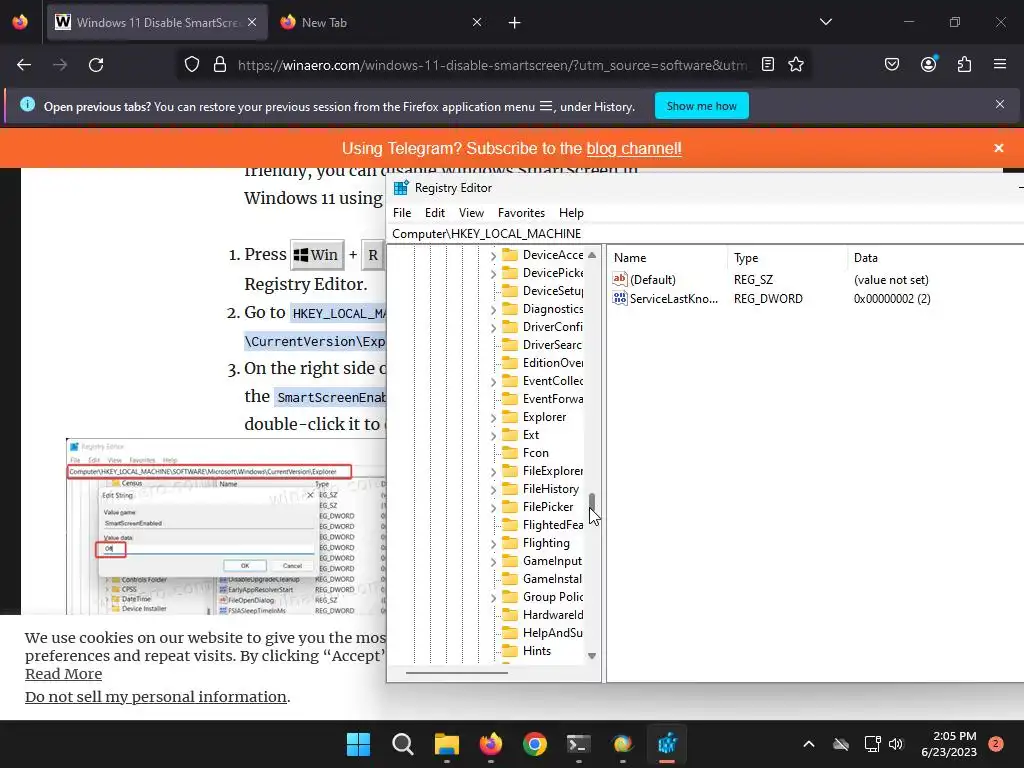Click the site padlock security icon

click(x=220, y=65)
